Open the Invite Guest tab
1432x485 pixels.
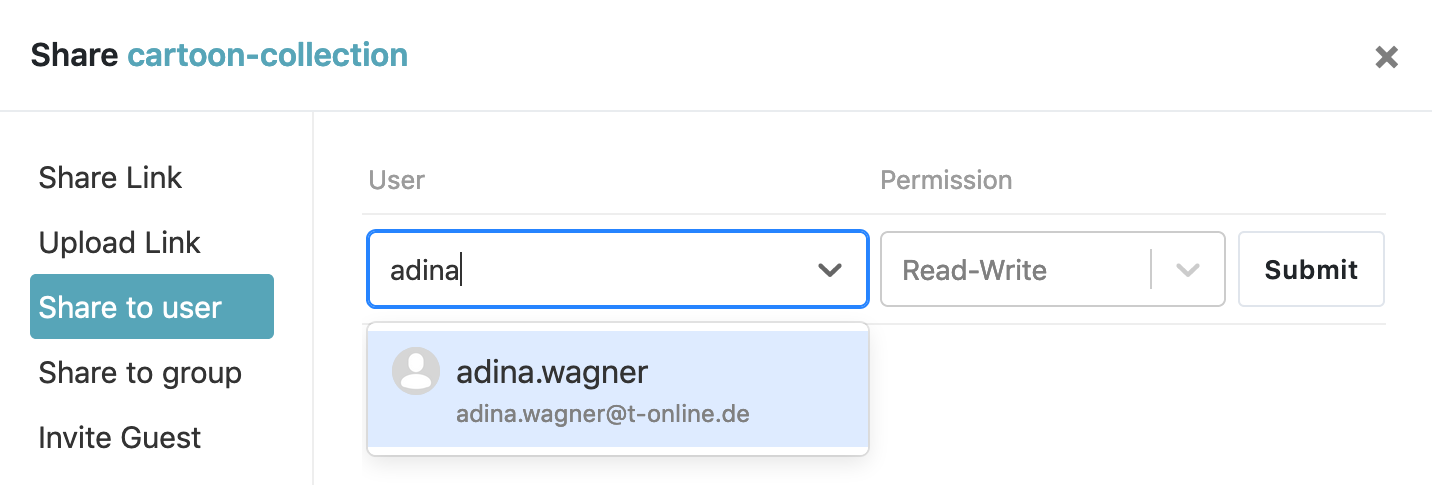tap(120, 438)
